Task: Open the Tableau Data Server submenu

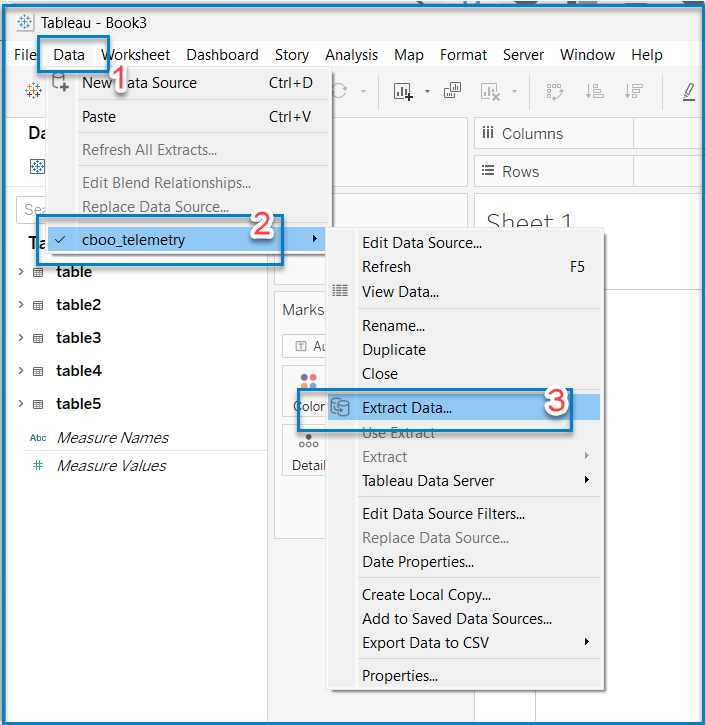Action: (x=479, y=481)
